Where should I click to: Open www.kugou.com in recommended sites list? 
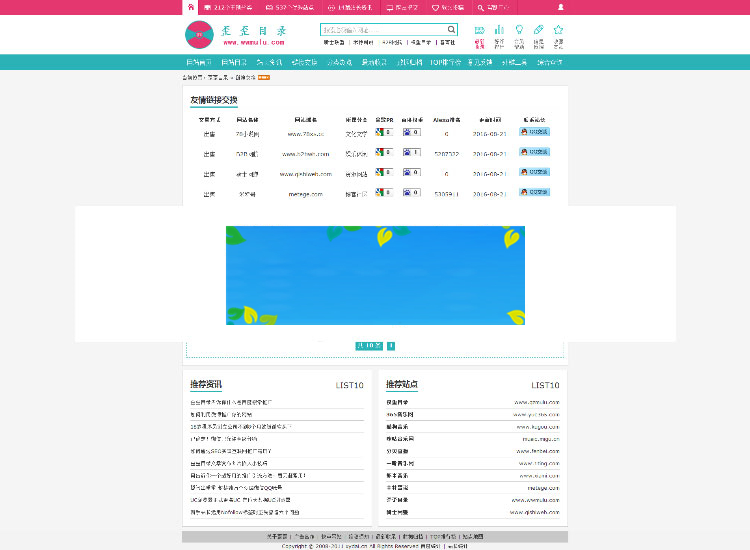pos(536,426)
